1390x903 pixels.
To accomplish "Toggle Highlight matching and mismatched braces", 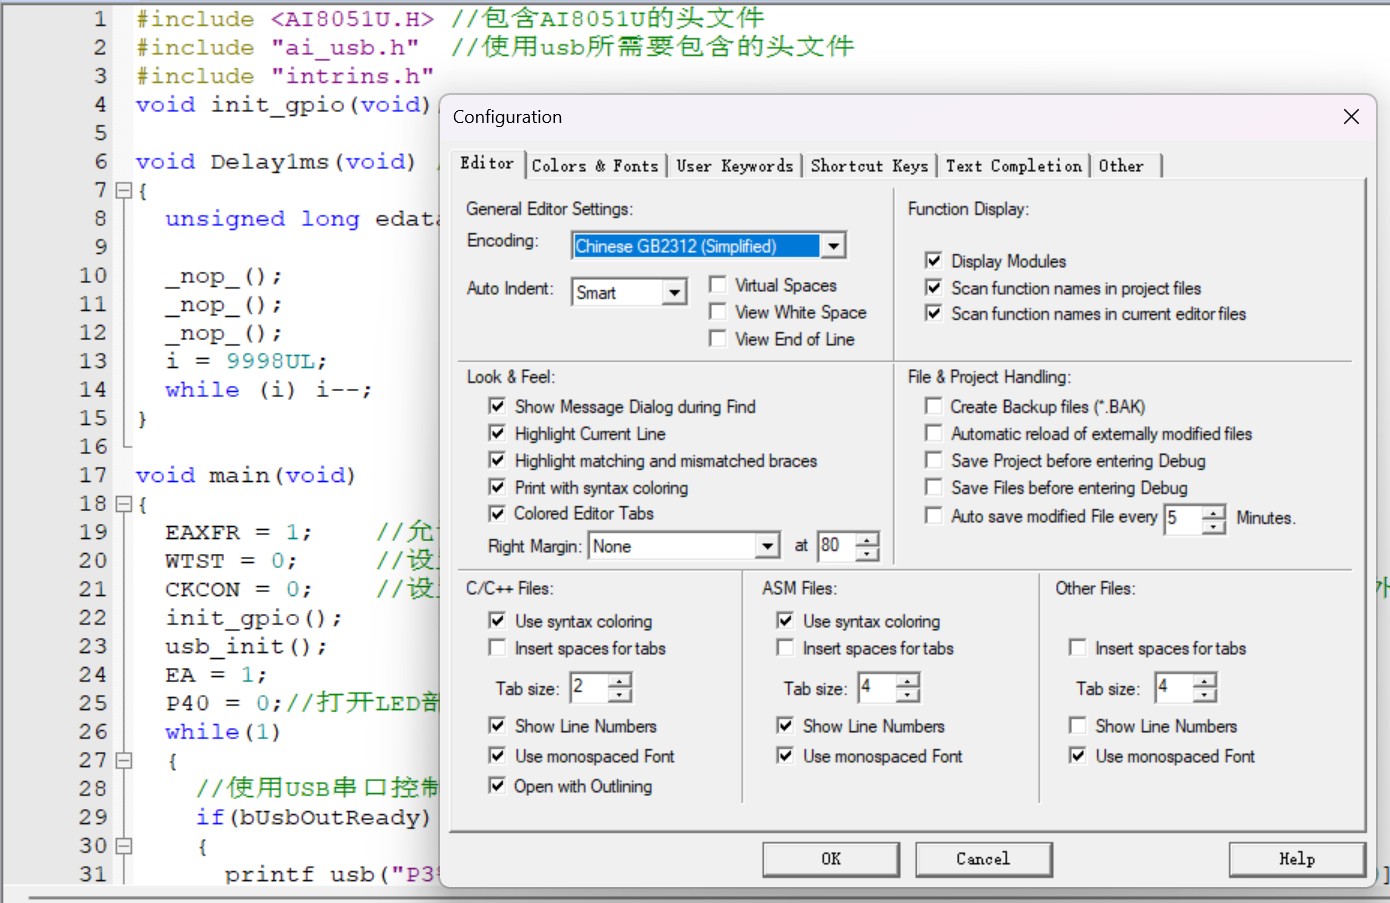I will pyautogui.click(x=497, y=460).
